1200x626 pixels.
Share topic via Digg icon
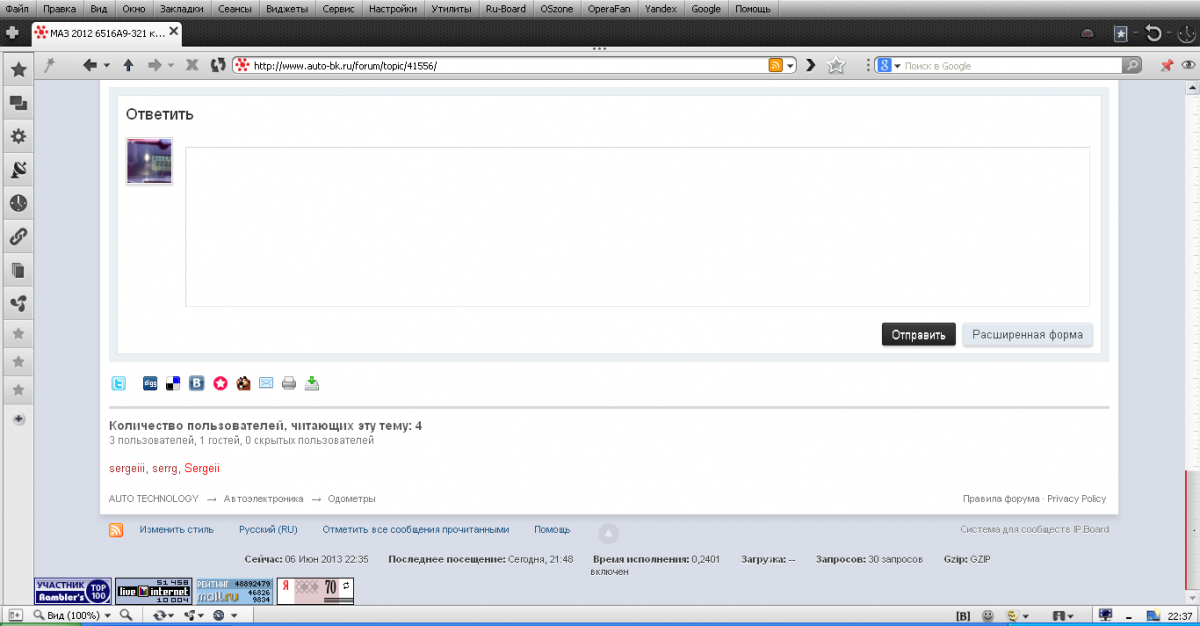pyautogui.click(x=150, y=383)
